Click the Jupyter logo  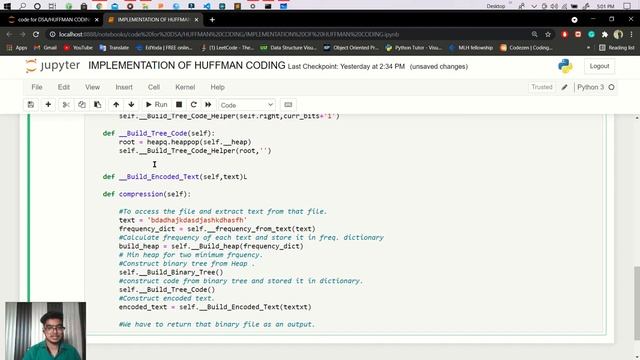pos(53,66)
